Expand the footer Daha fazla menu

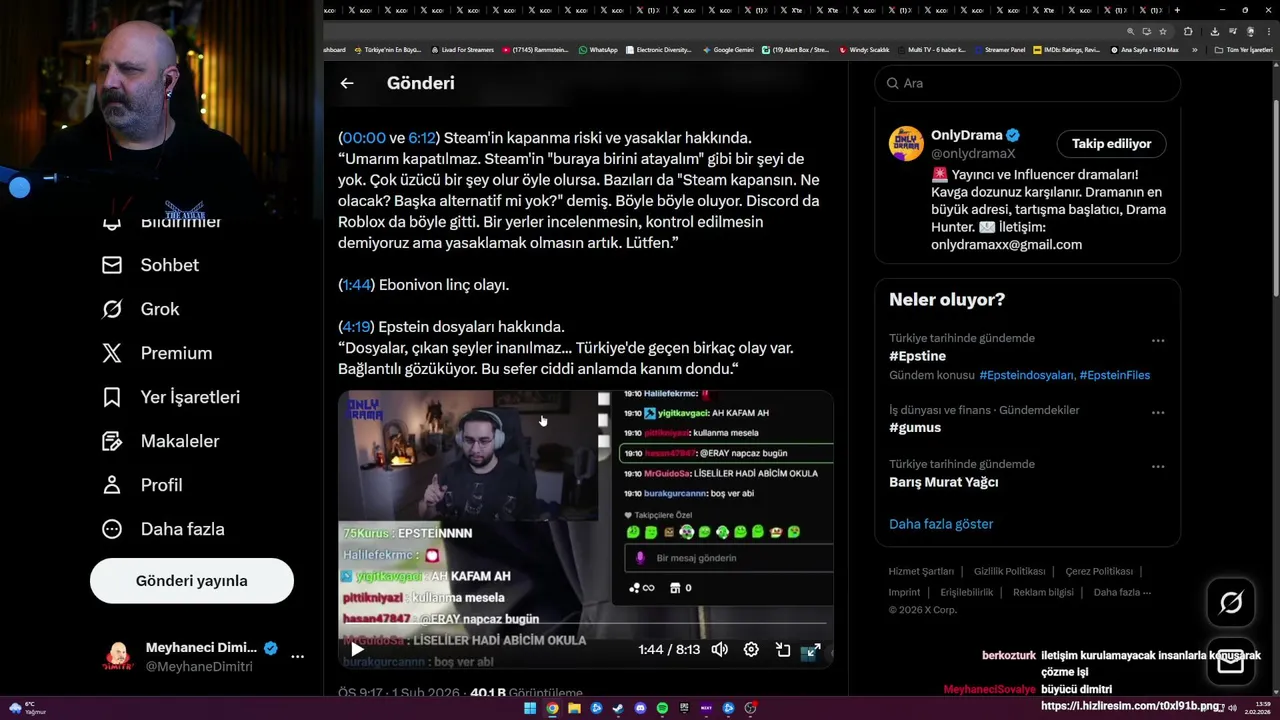(1122, 592)
